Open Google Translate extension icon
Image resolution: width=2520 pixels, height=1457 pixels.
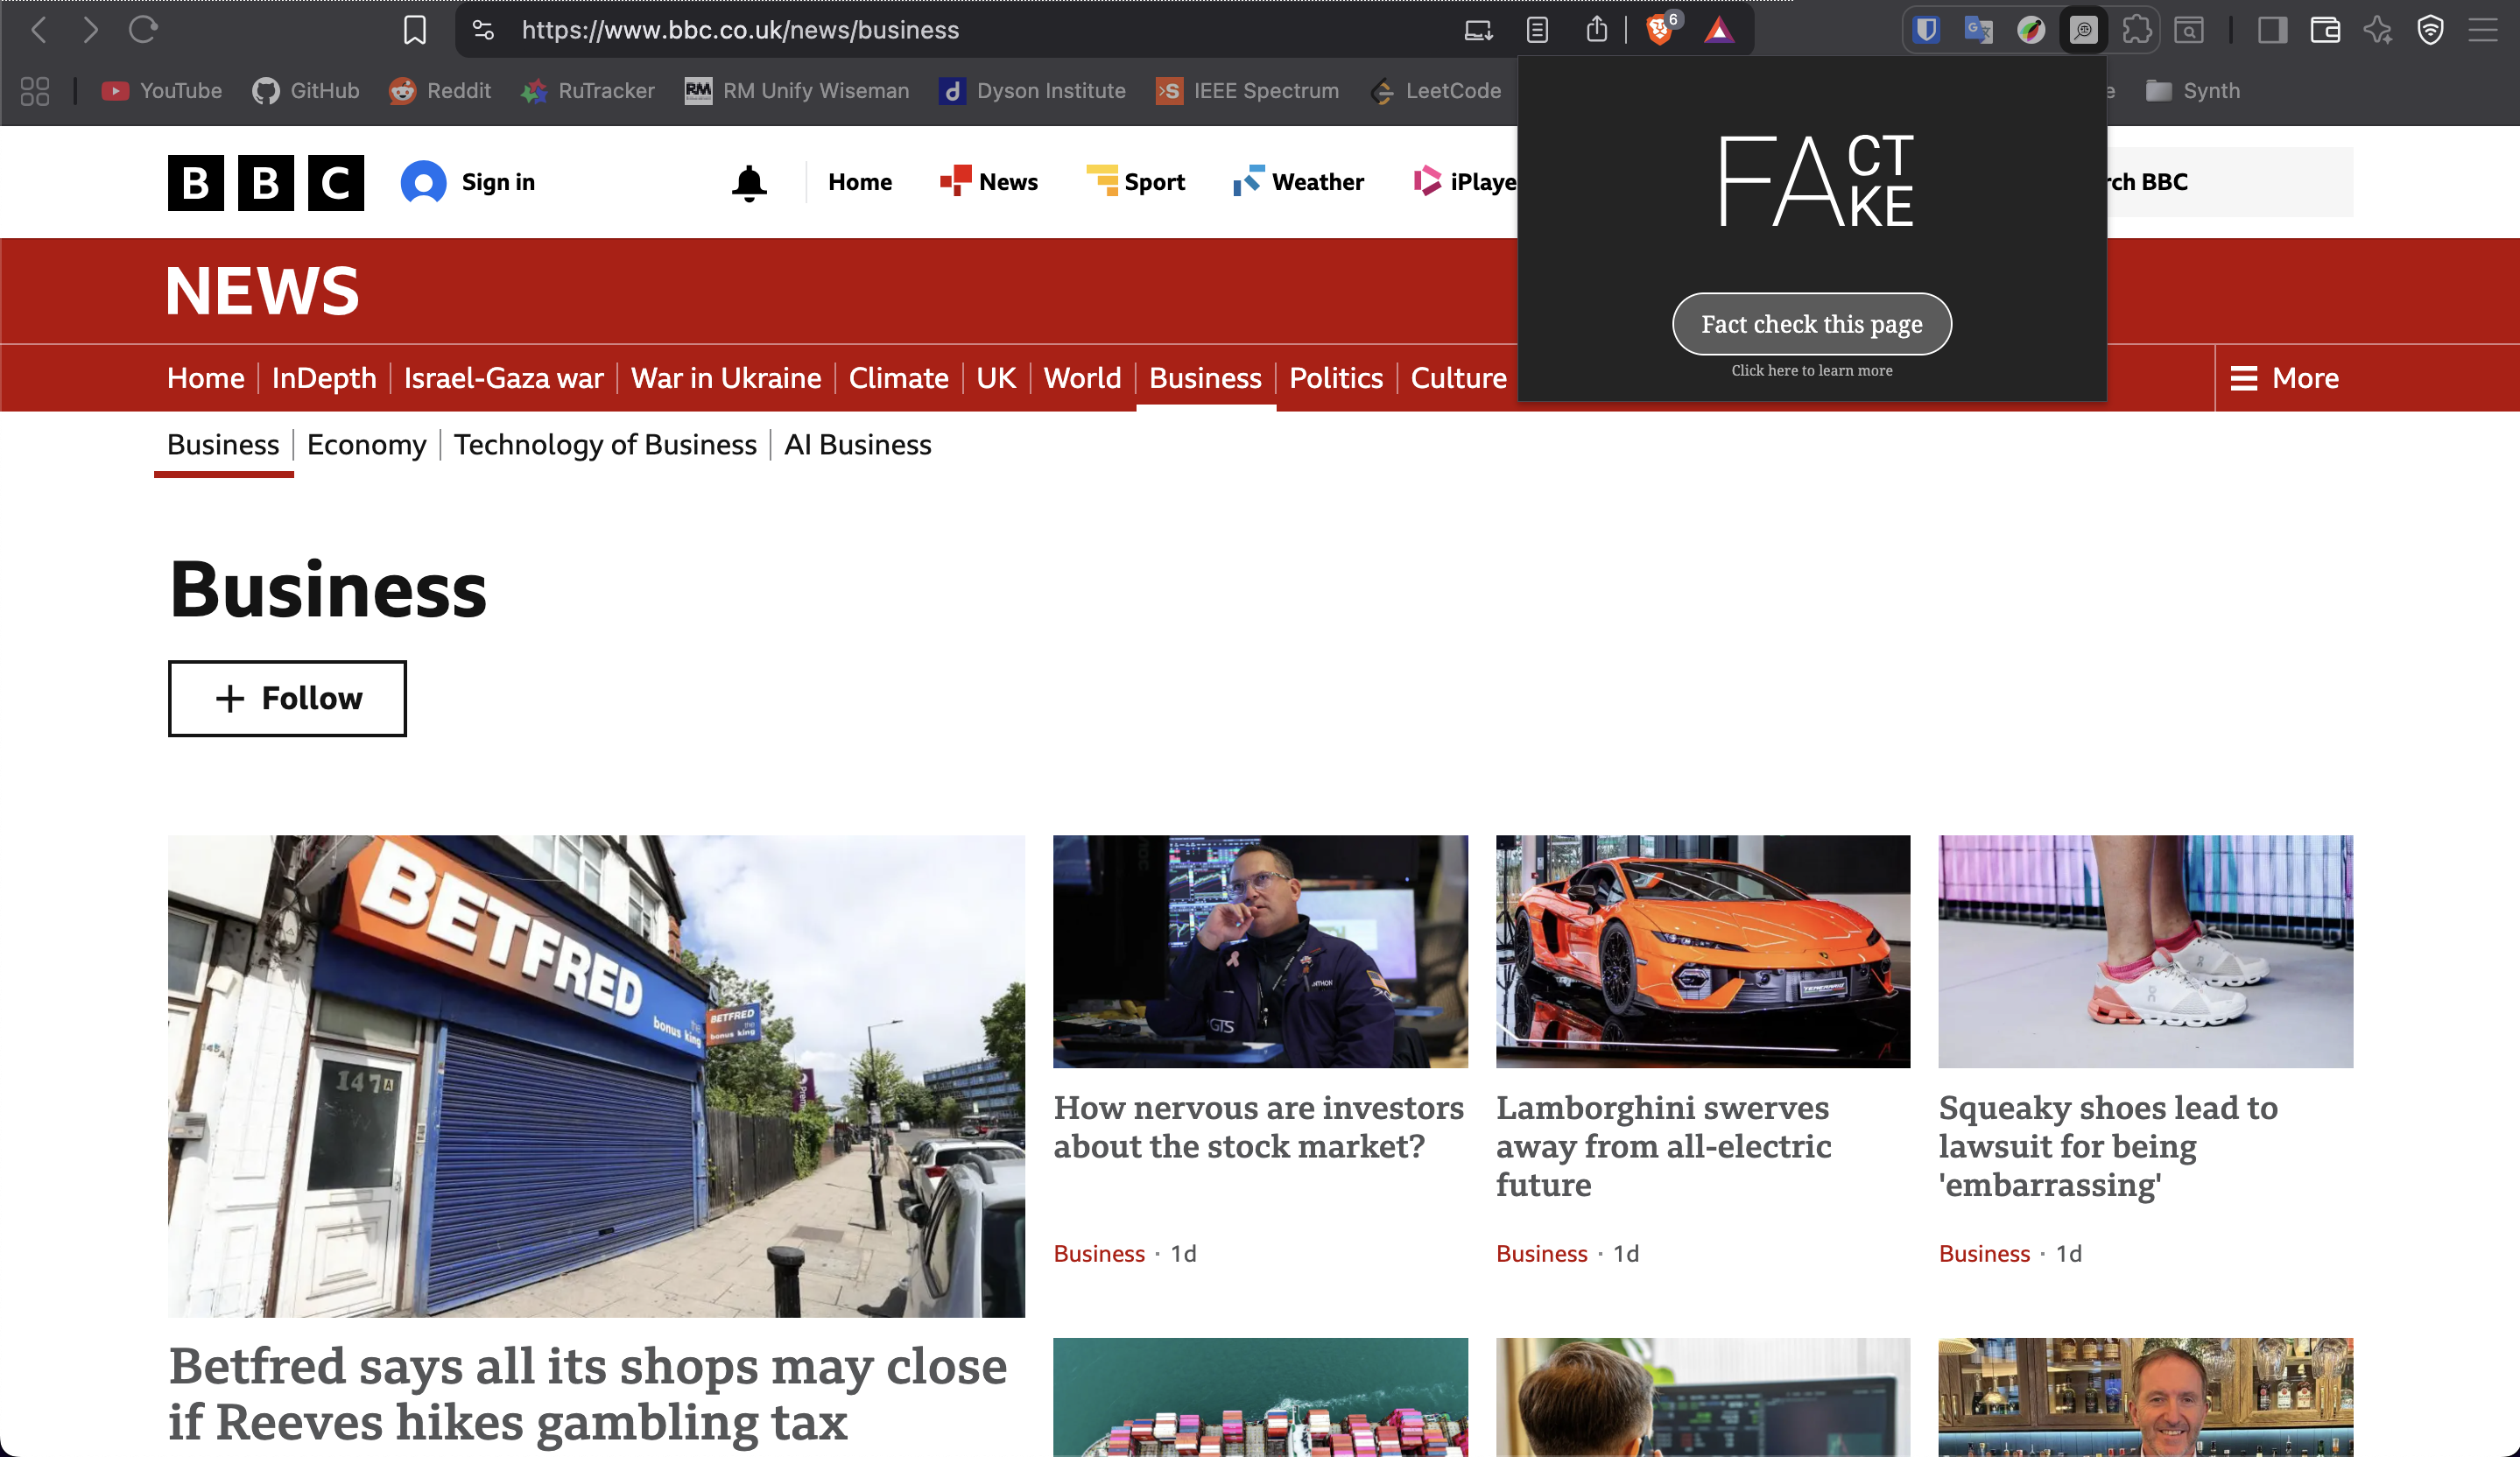(1978, 30)
